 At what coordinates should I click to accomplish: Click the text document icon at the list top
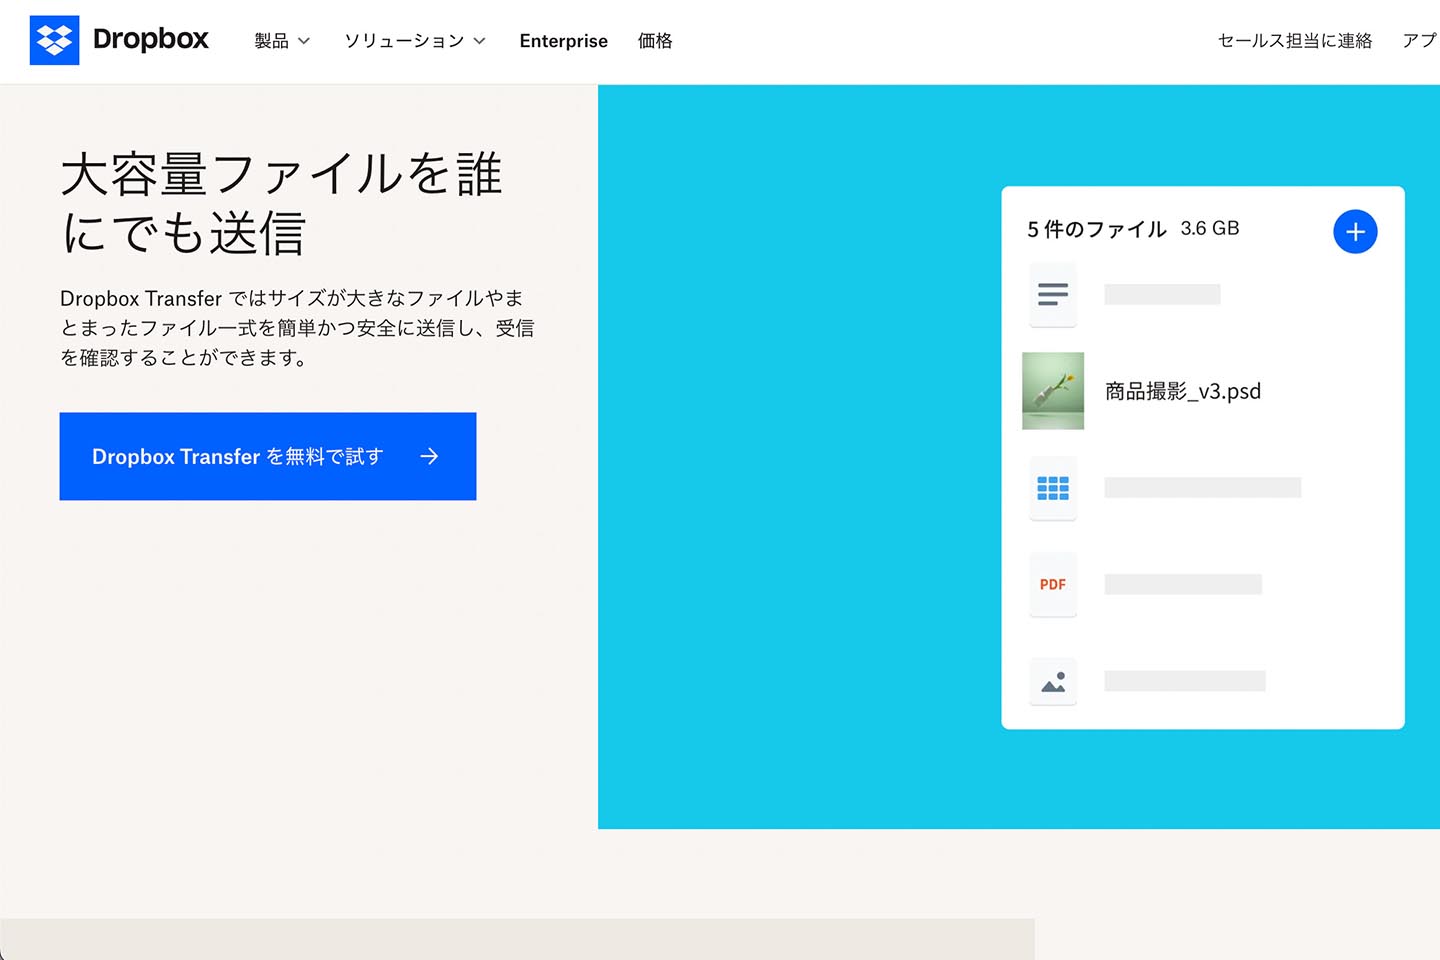coord(1053,293)
